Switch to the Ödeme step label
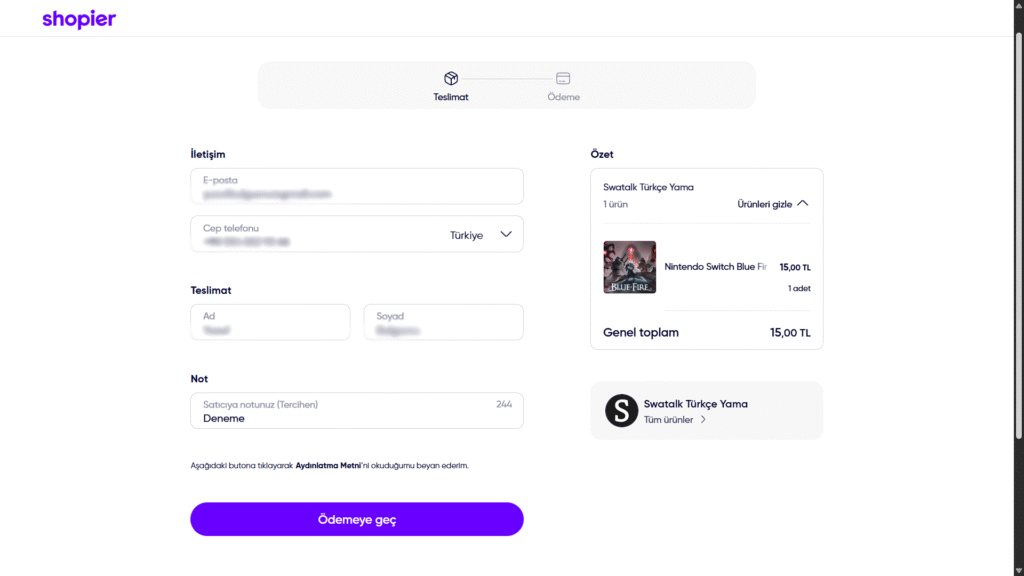The width and height of the screenshot is (1024, 576). pyautogui.click(x=563, y=97)
